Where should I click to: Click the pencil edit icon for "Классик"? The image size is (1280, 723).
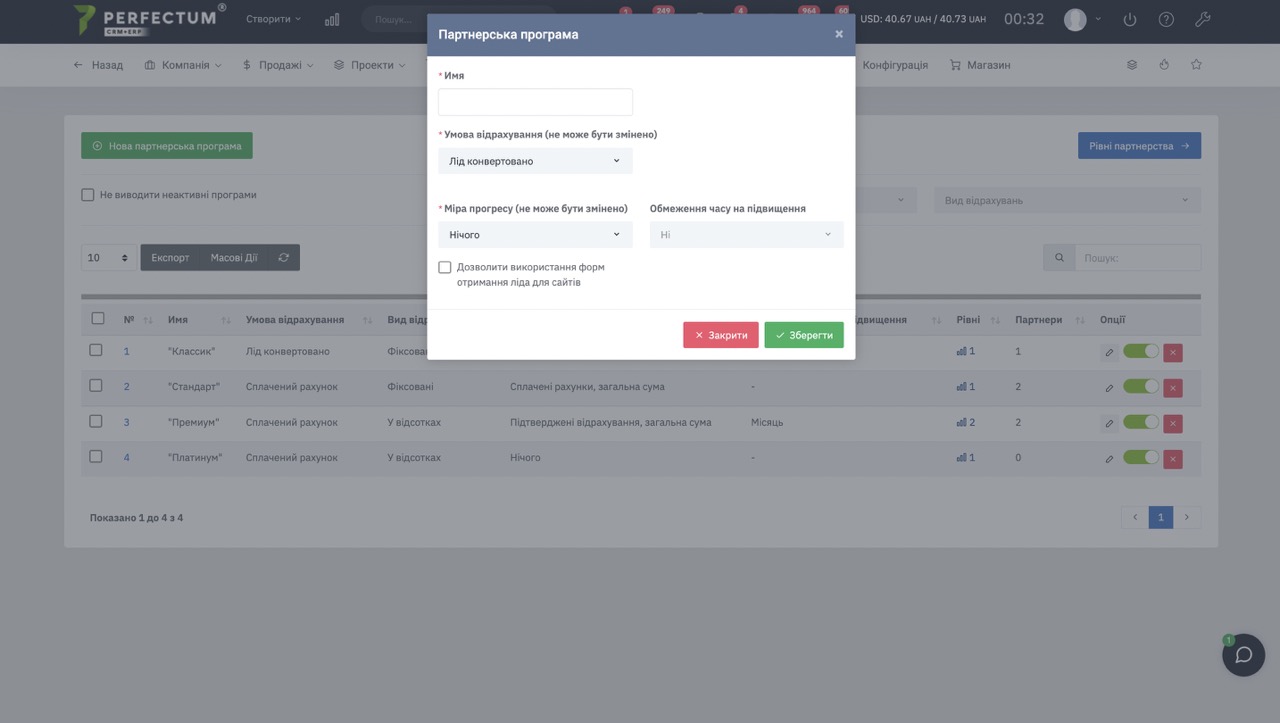1109,352
